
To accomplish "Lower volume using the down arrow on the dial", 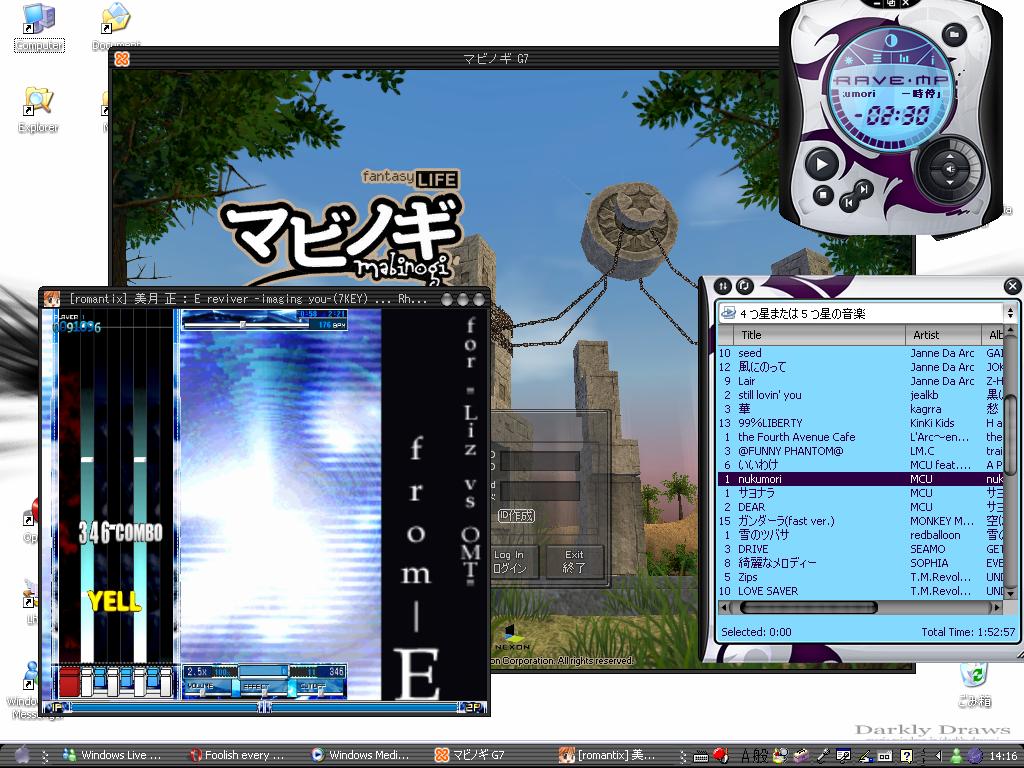I will pos(950,184).
